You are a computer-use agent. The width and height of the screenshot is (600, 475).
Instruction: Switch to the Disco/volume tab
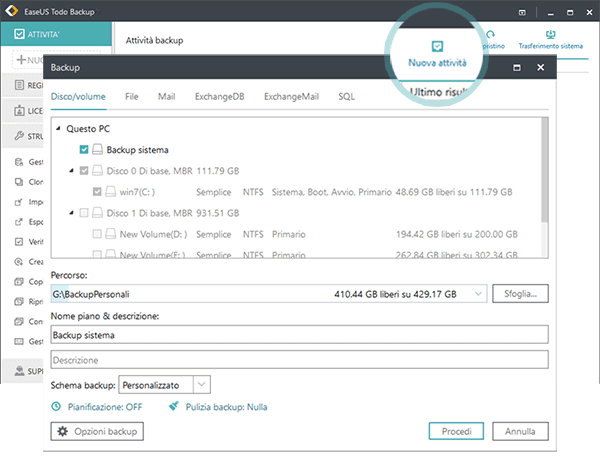(x=78, y=96)
